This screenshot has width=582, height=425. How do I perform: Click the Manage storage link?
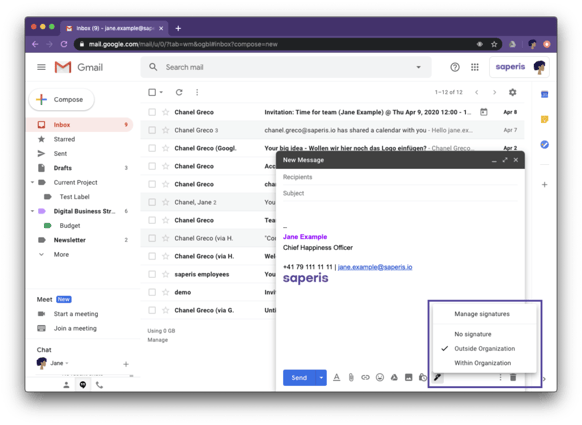point(158,340)
